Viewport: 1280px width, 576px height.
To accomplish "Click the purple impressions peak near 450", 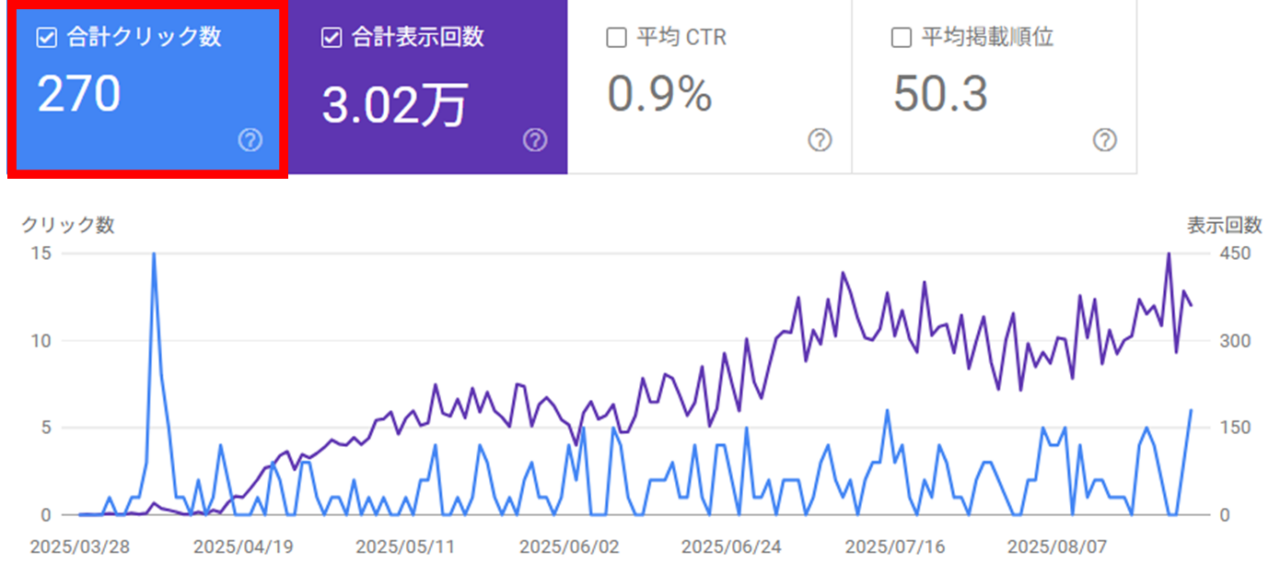I will 1168,254.
